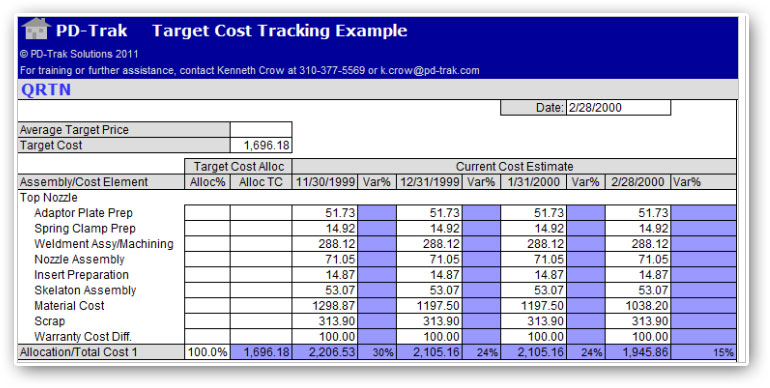
Task: Select empty Alloc TC cell for Material Cost
Action: point(261,306)
